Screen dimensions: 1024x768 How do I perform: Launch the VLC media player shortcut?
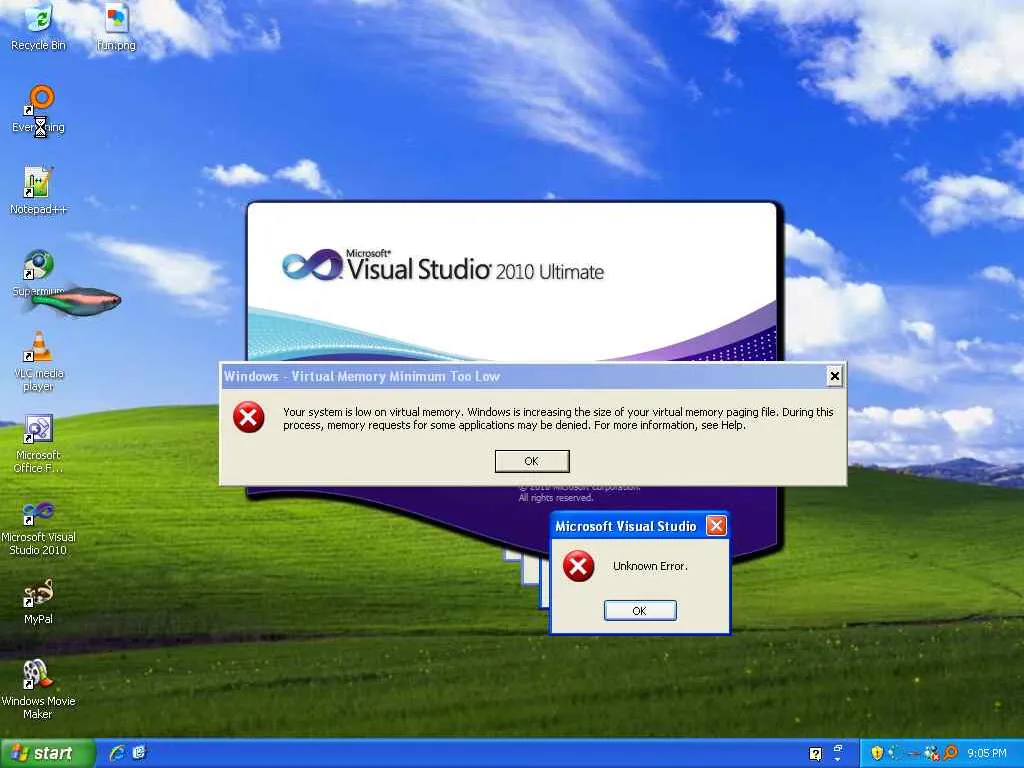(x=39, y=361)
